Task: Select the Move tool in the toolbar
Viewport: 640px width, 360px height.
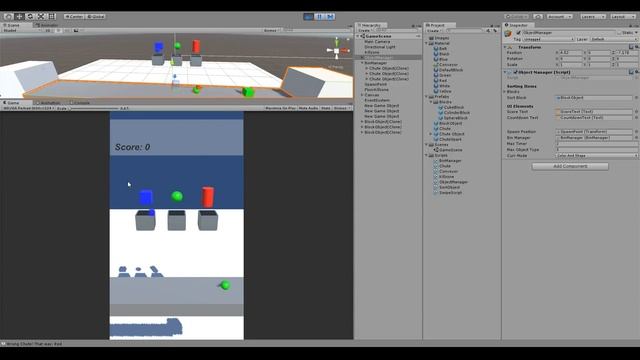Action: click(x=19, y=16)
